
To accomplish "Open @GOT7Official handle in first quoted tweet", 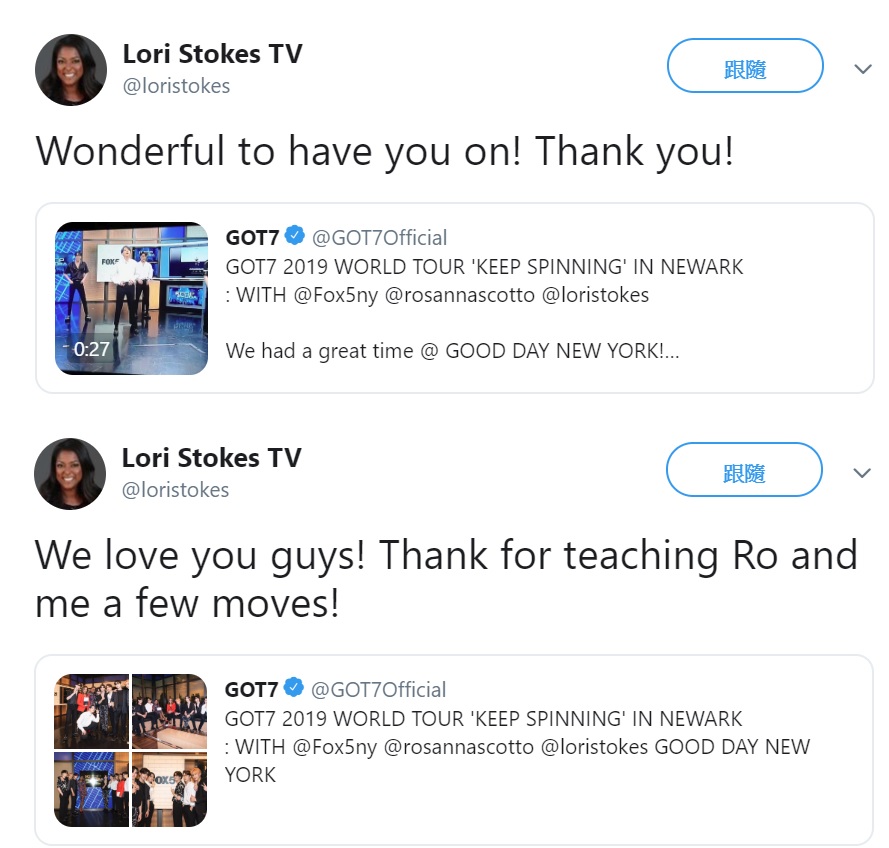I will pyautogui.click(x=379, y=238).
